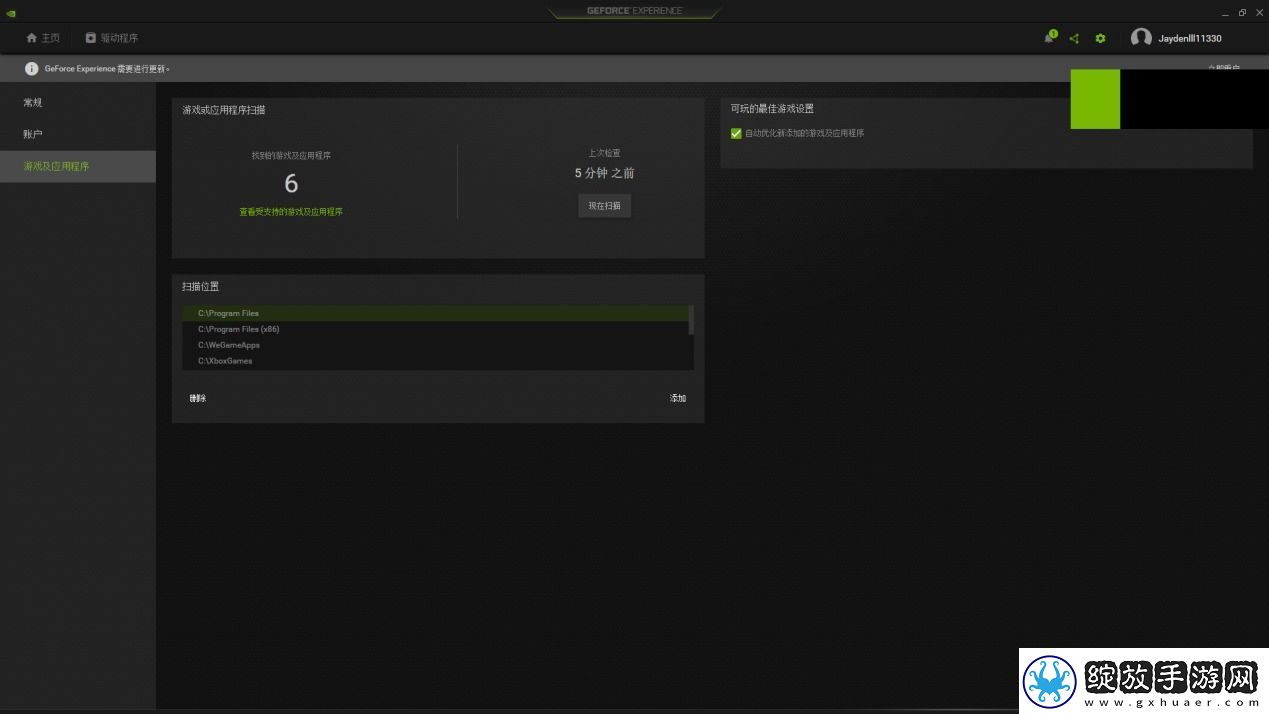This screenshot has width=1269, height=714.
Task: Open 查看受支持的游戏及应用程序 link
Action: coord(291,212)
